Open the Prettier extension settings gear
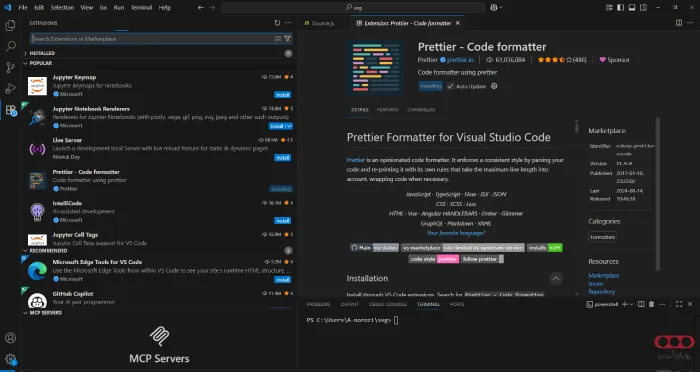The height and width of the screenshot is (372, 700). click(x=494, y=86)
